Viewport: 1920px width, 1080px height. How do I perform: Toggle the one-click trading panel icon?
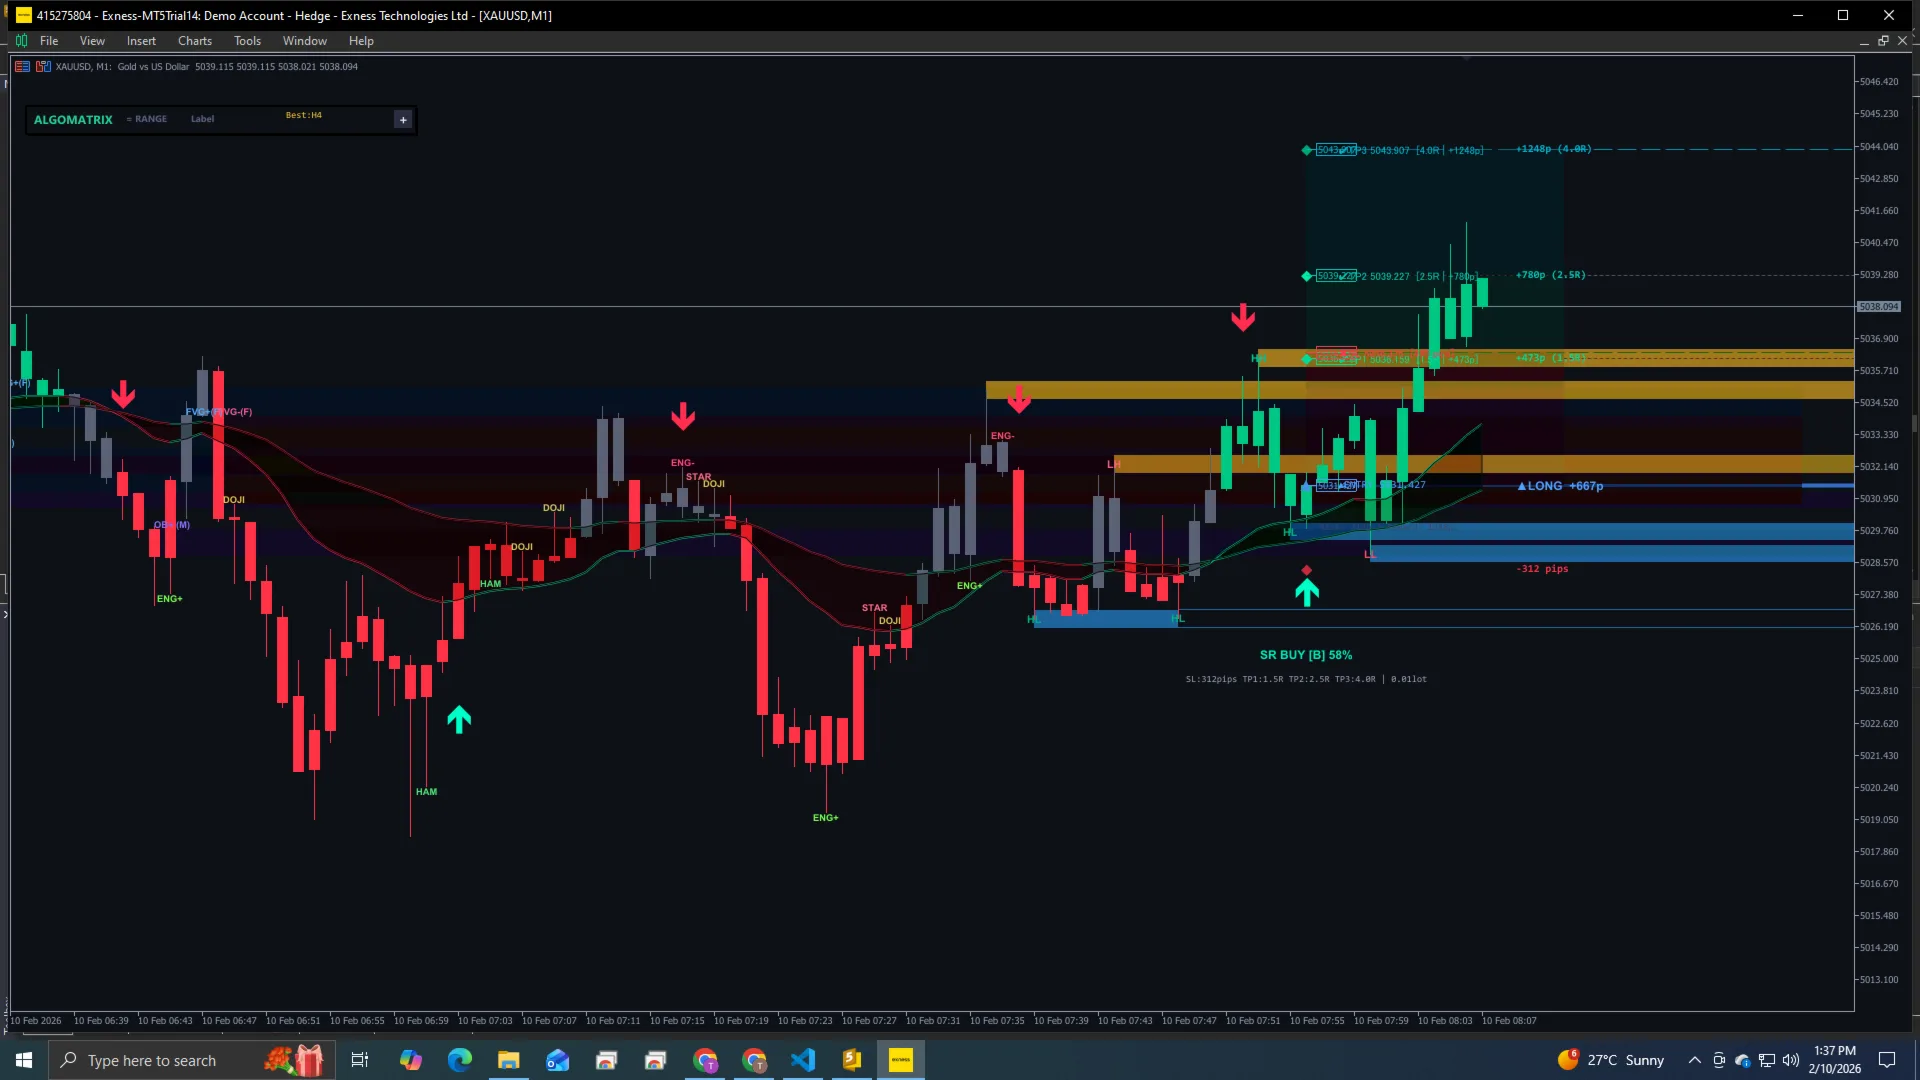tap(43, 66)
